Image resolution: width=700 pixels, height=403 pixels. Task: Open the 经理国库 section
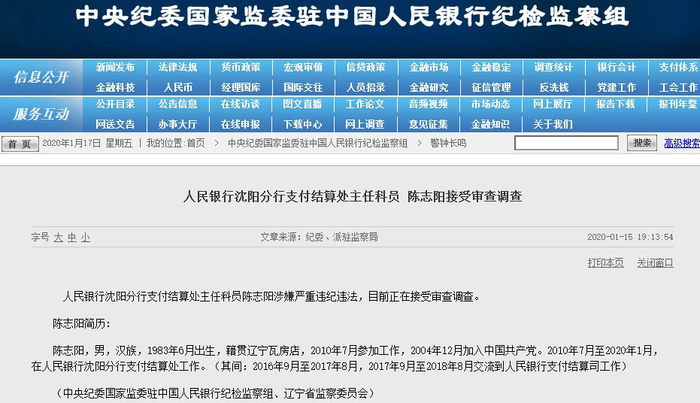coord(241,87)
